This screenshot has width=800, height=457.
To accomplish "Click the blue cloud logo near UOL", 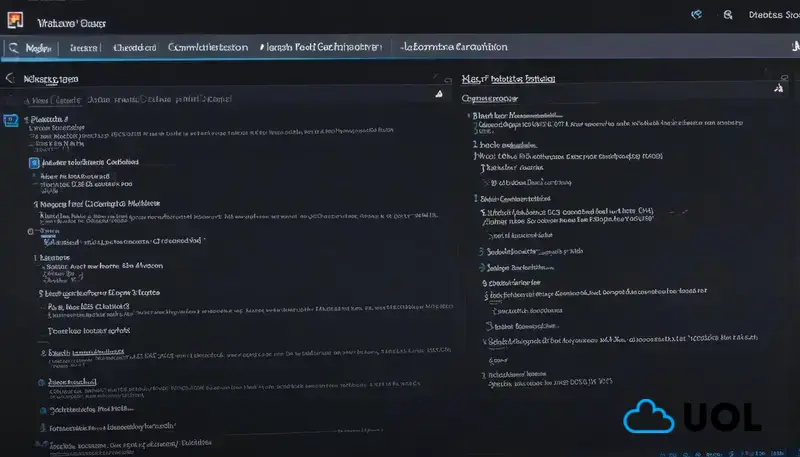I will click(648, 416).
